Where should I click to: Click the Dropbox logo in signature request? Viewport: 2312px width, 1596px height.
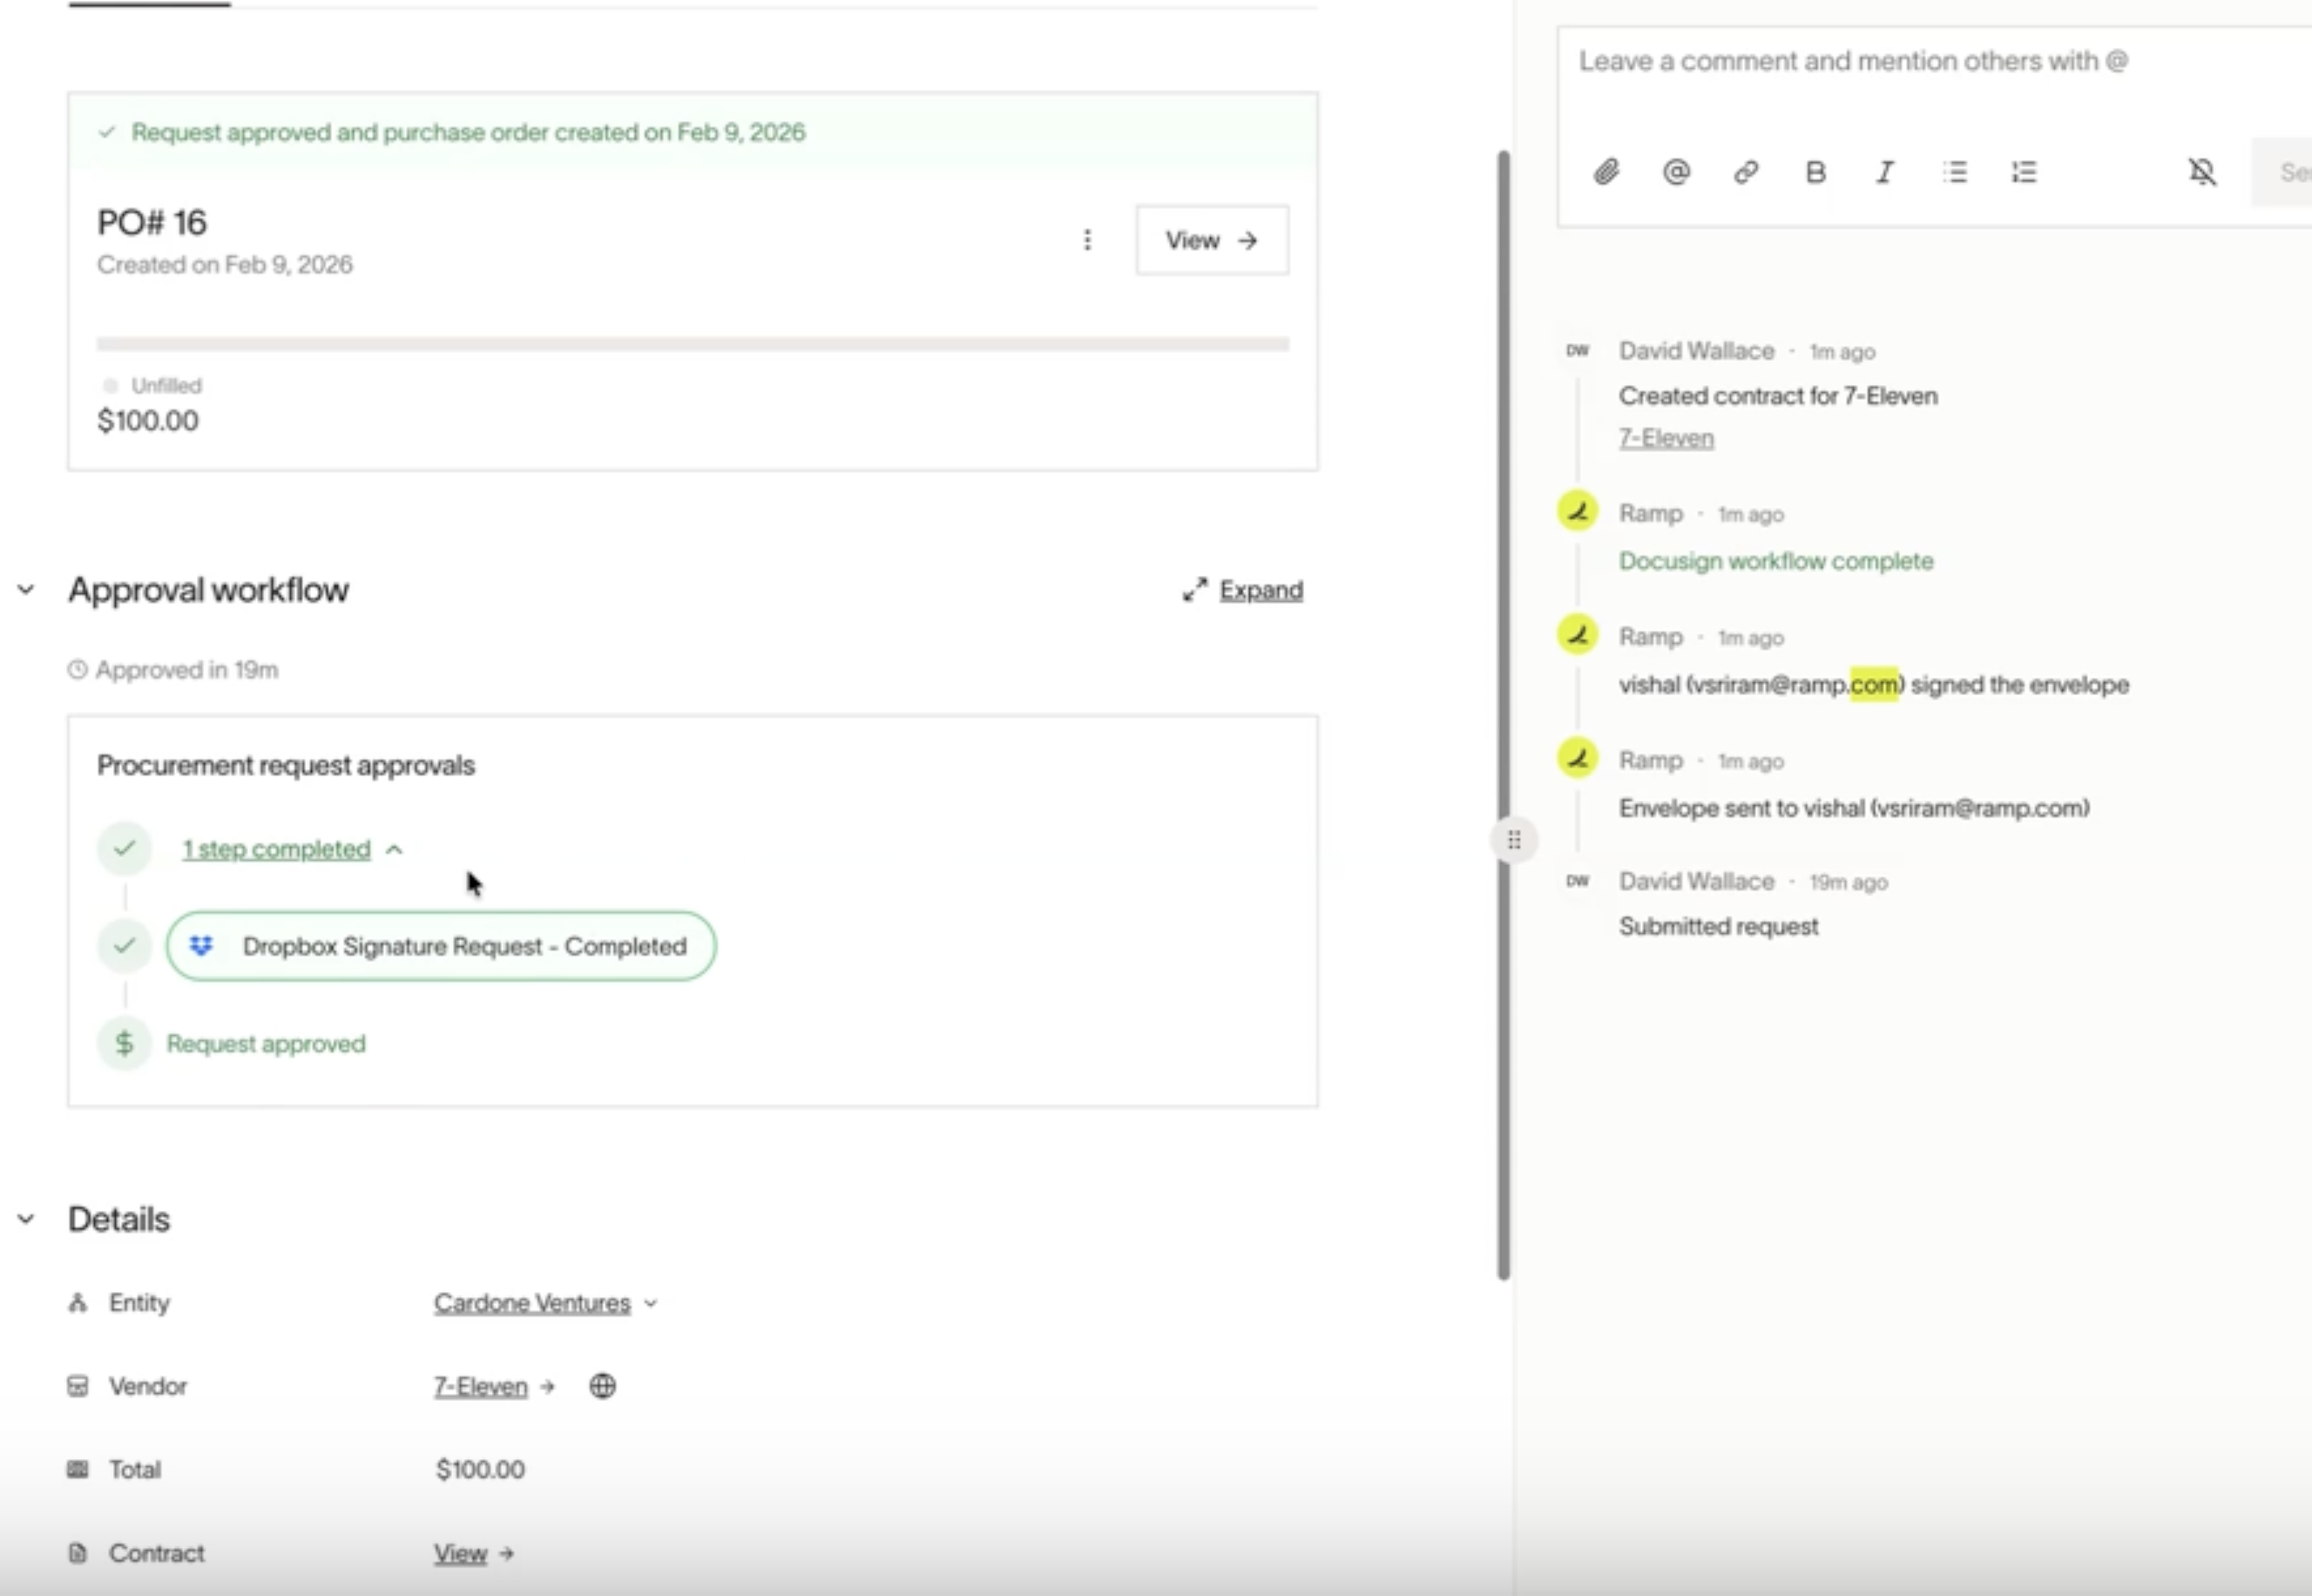pos(201,946)
